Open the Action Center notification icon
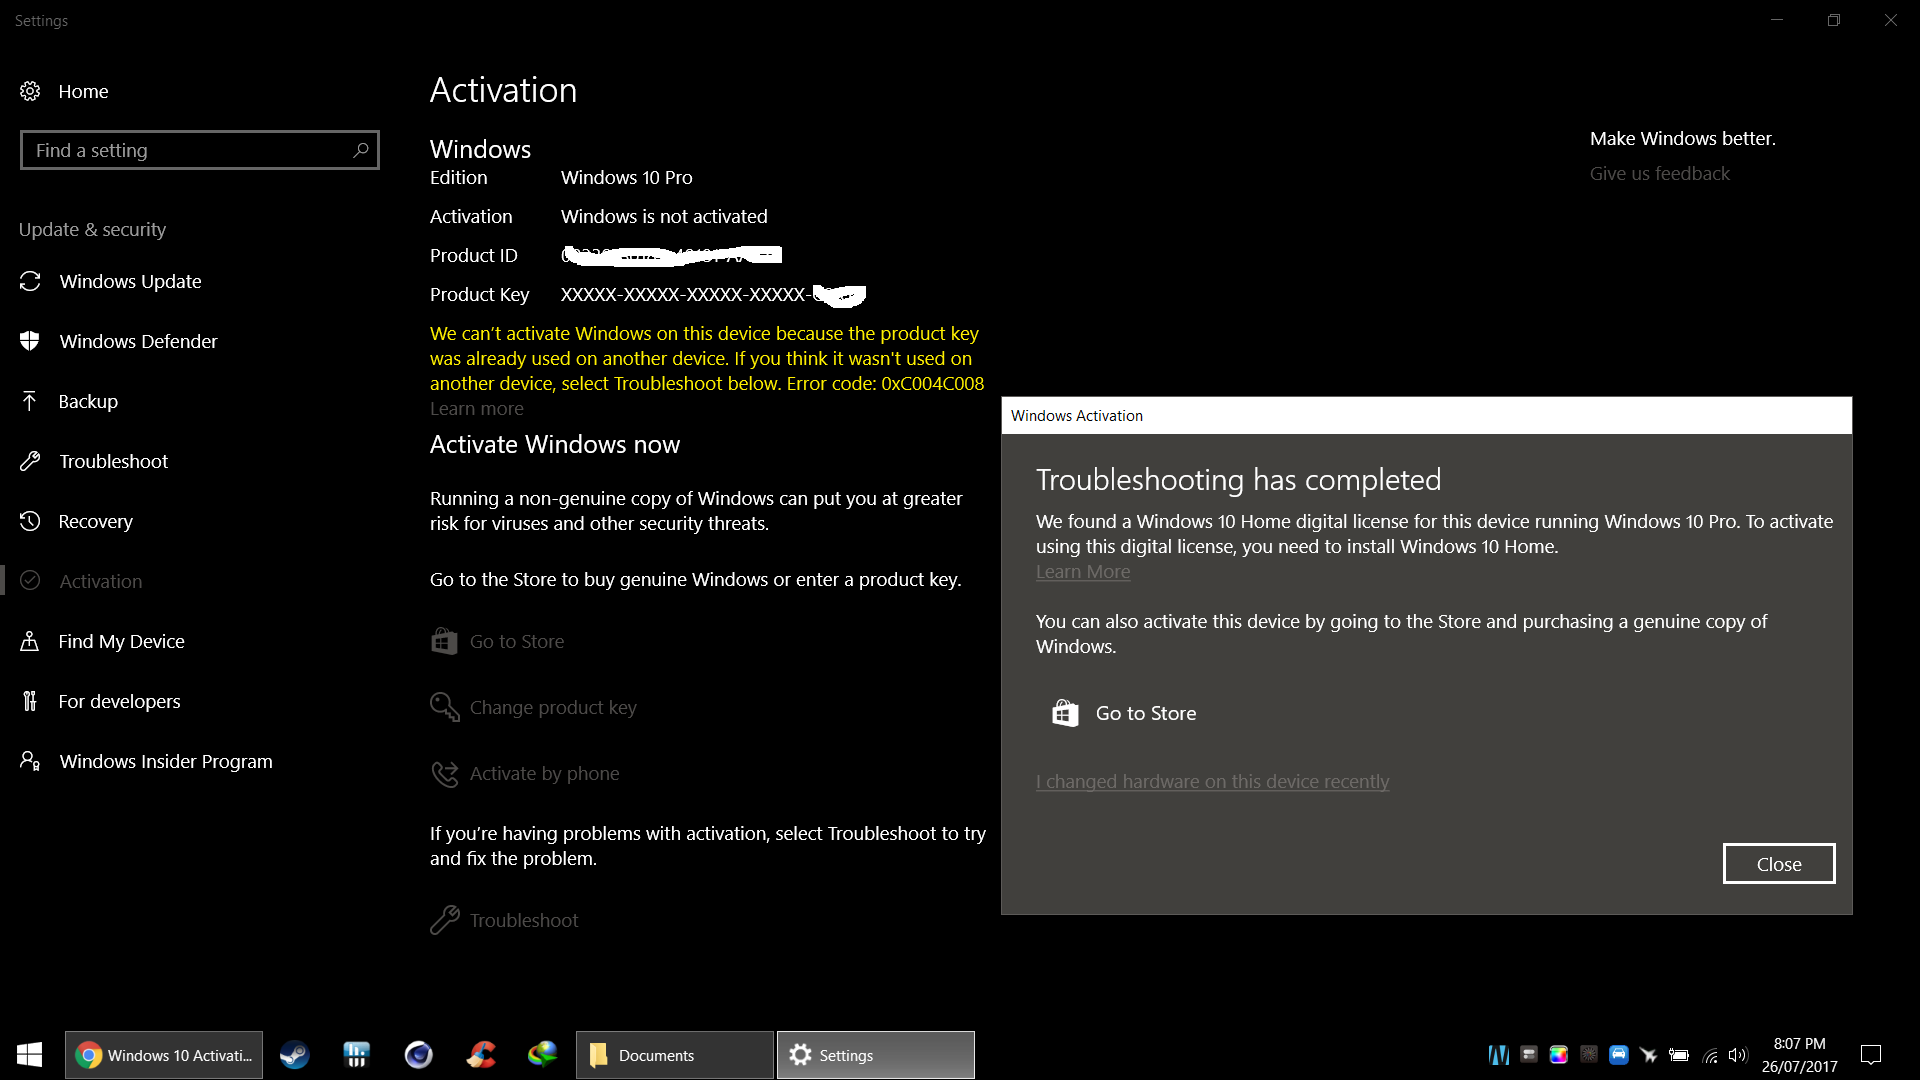 (1871, 1055)
